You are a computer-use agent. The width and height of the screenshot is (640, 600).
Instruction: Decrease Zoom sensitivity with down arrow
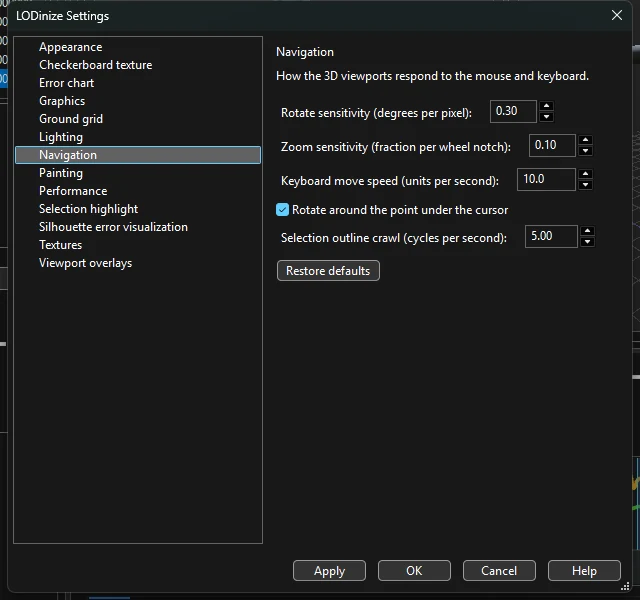[586, 151]
